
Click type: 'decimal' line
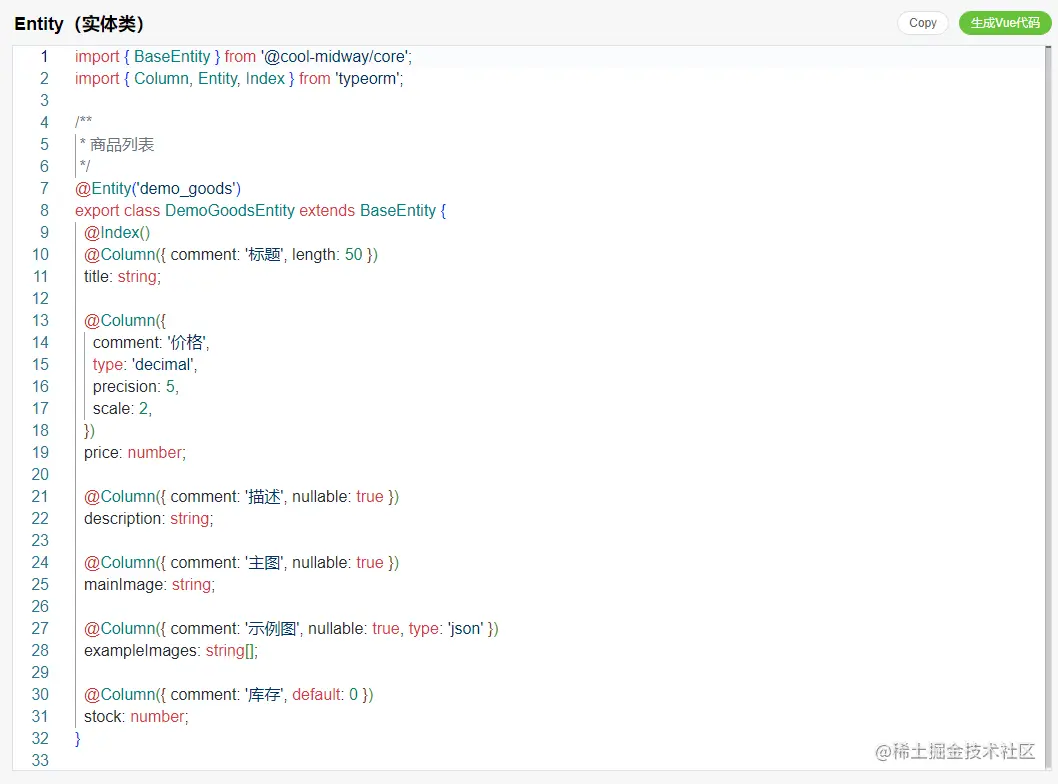[145, 365]
